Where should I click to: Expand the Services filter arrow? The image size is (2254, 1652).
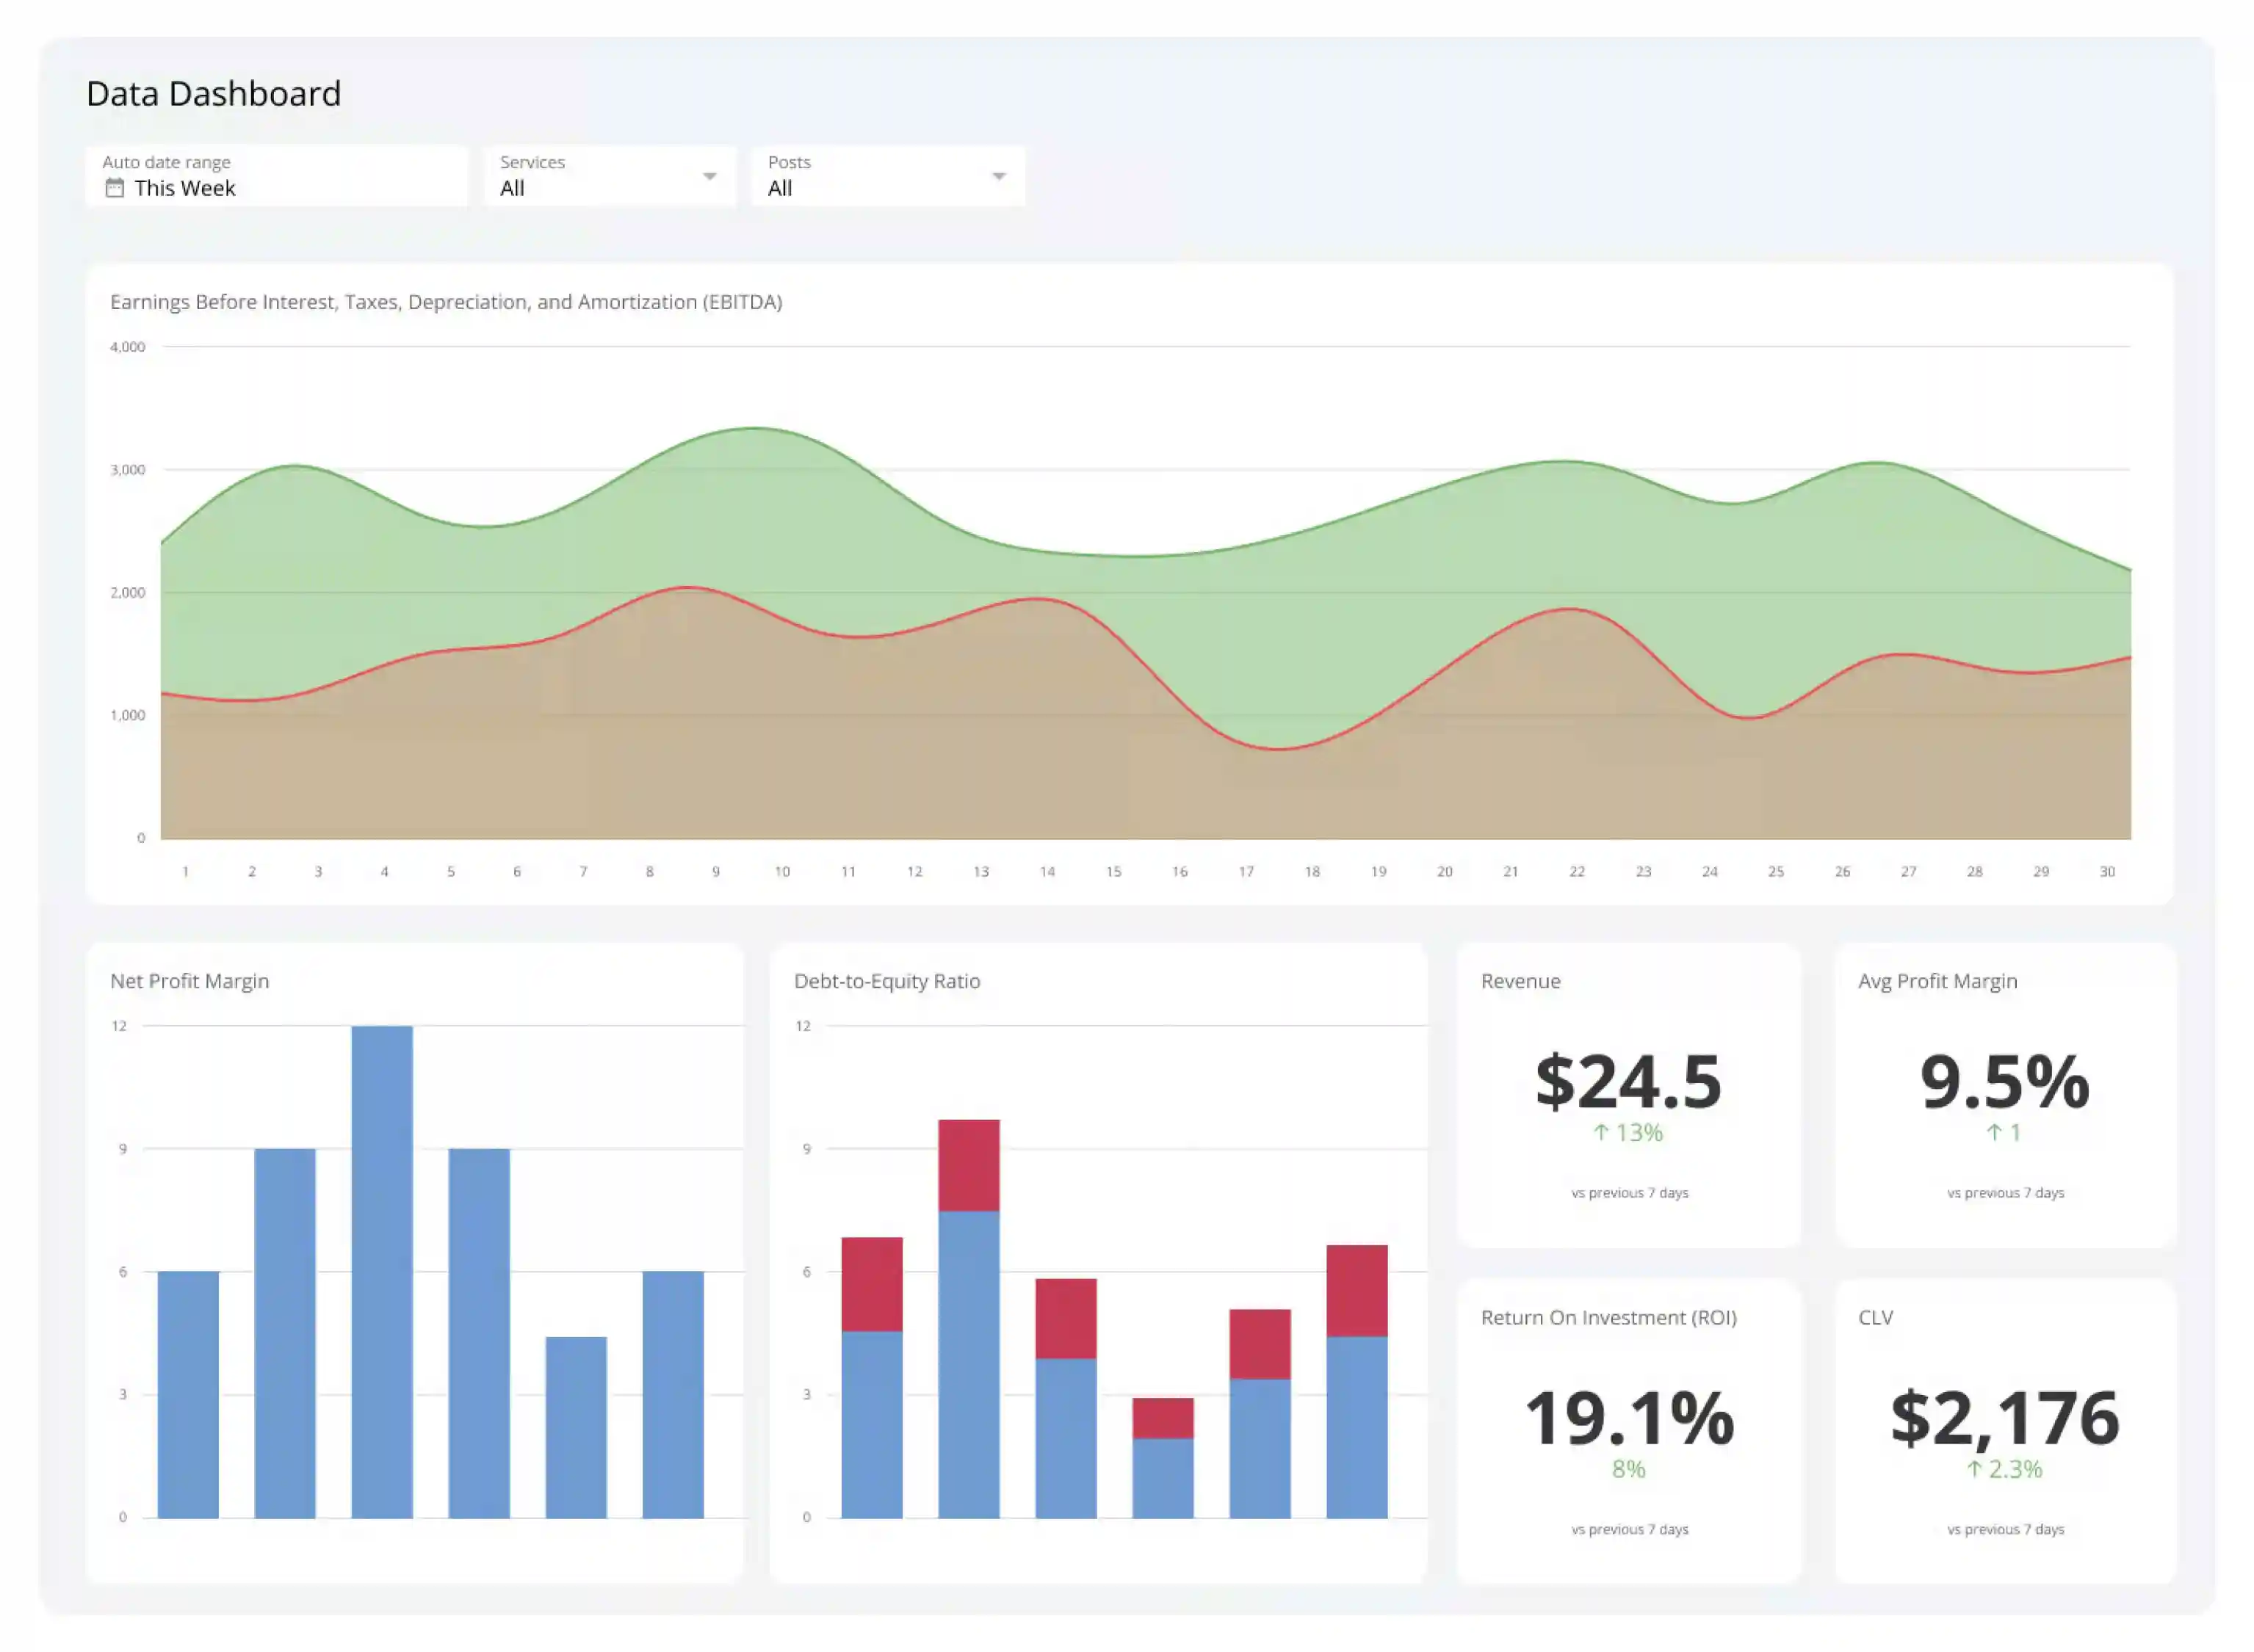pos(709,175)
